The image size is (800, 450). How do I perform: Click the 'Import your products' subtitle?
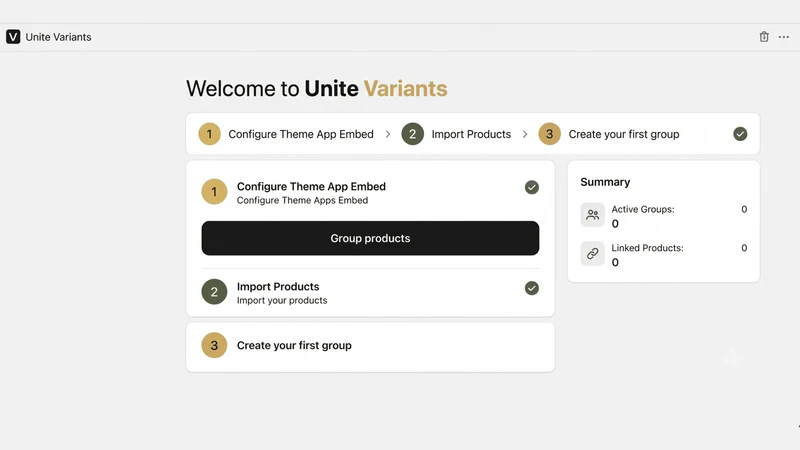[x=282, y=301]
